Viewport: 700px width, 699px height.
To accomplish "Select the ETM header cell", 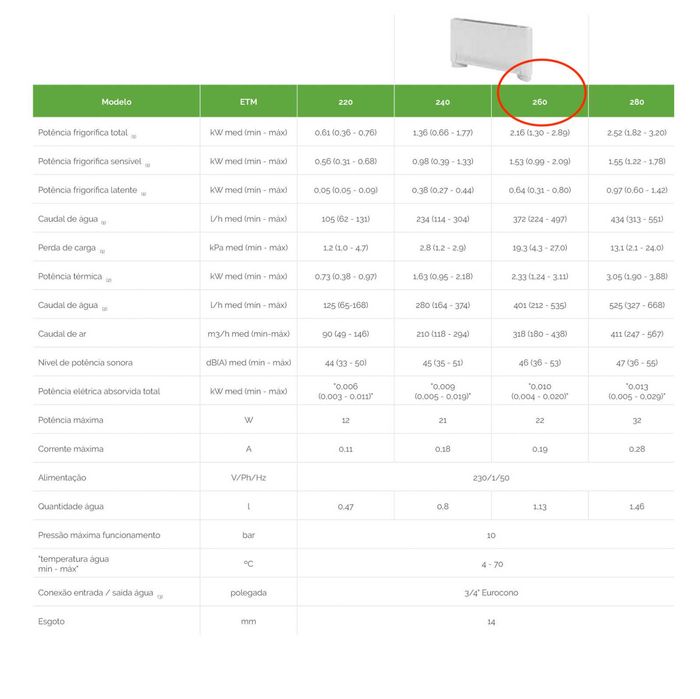I will coord(248,101).
